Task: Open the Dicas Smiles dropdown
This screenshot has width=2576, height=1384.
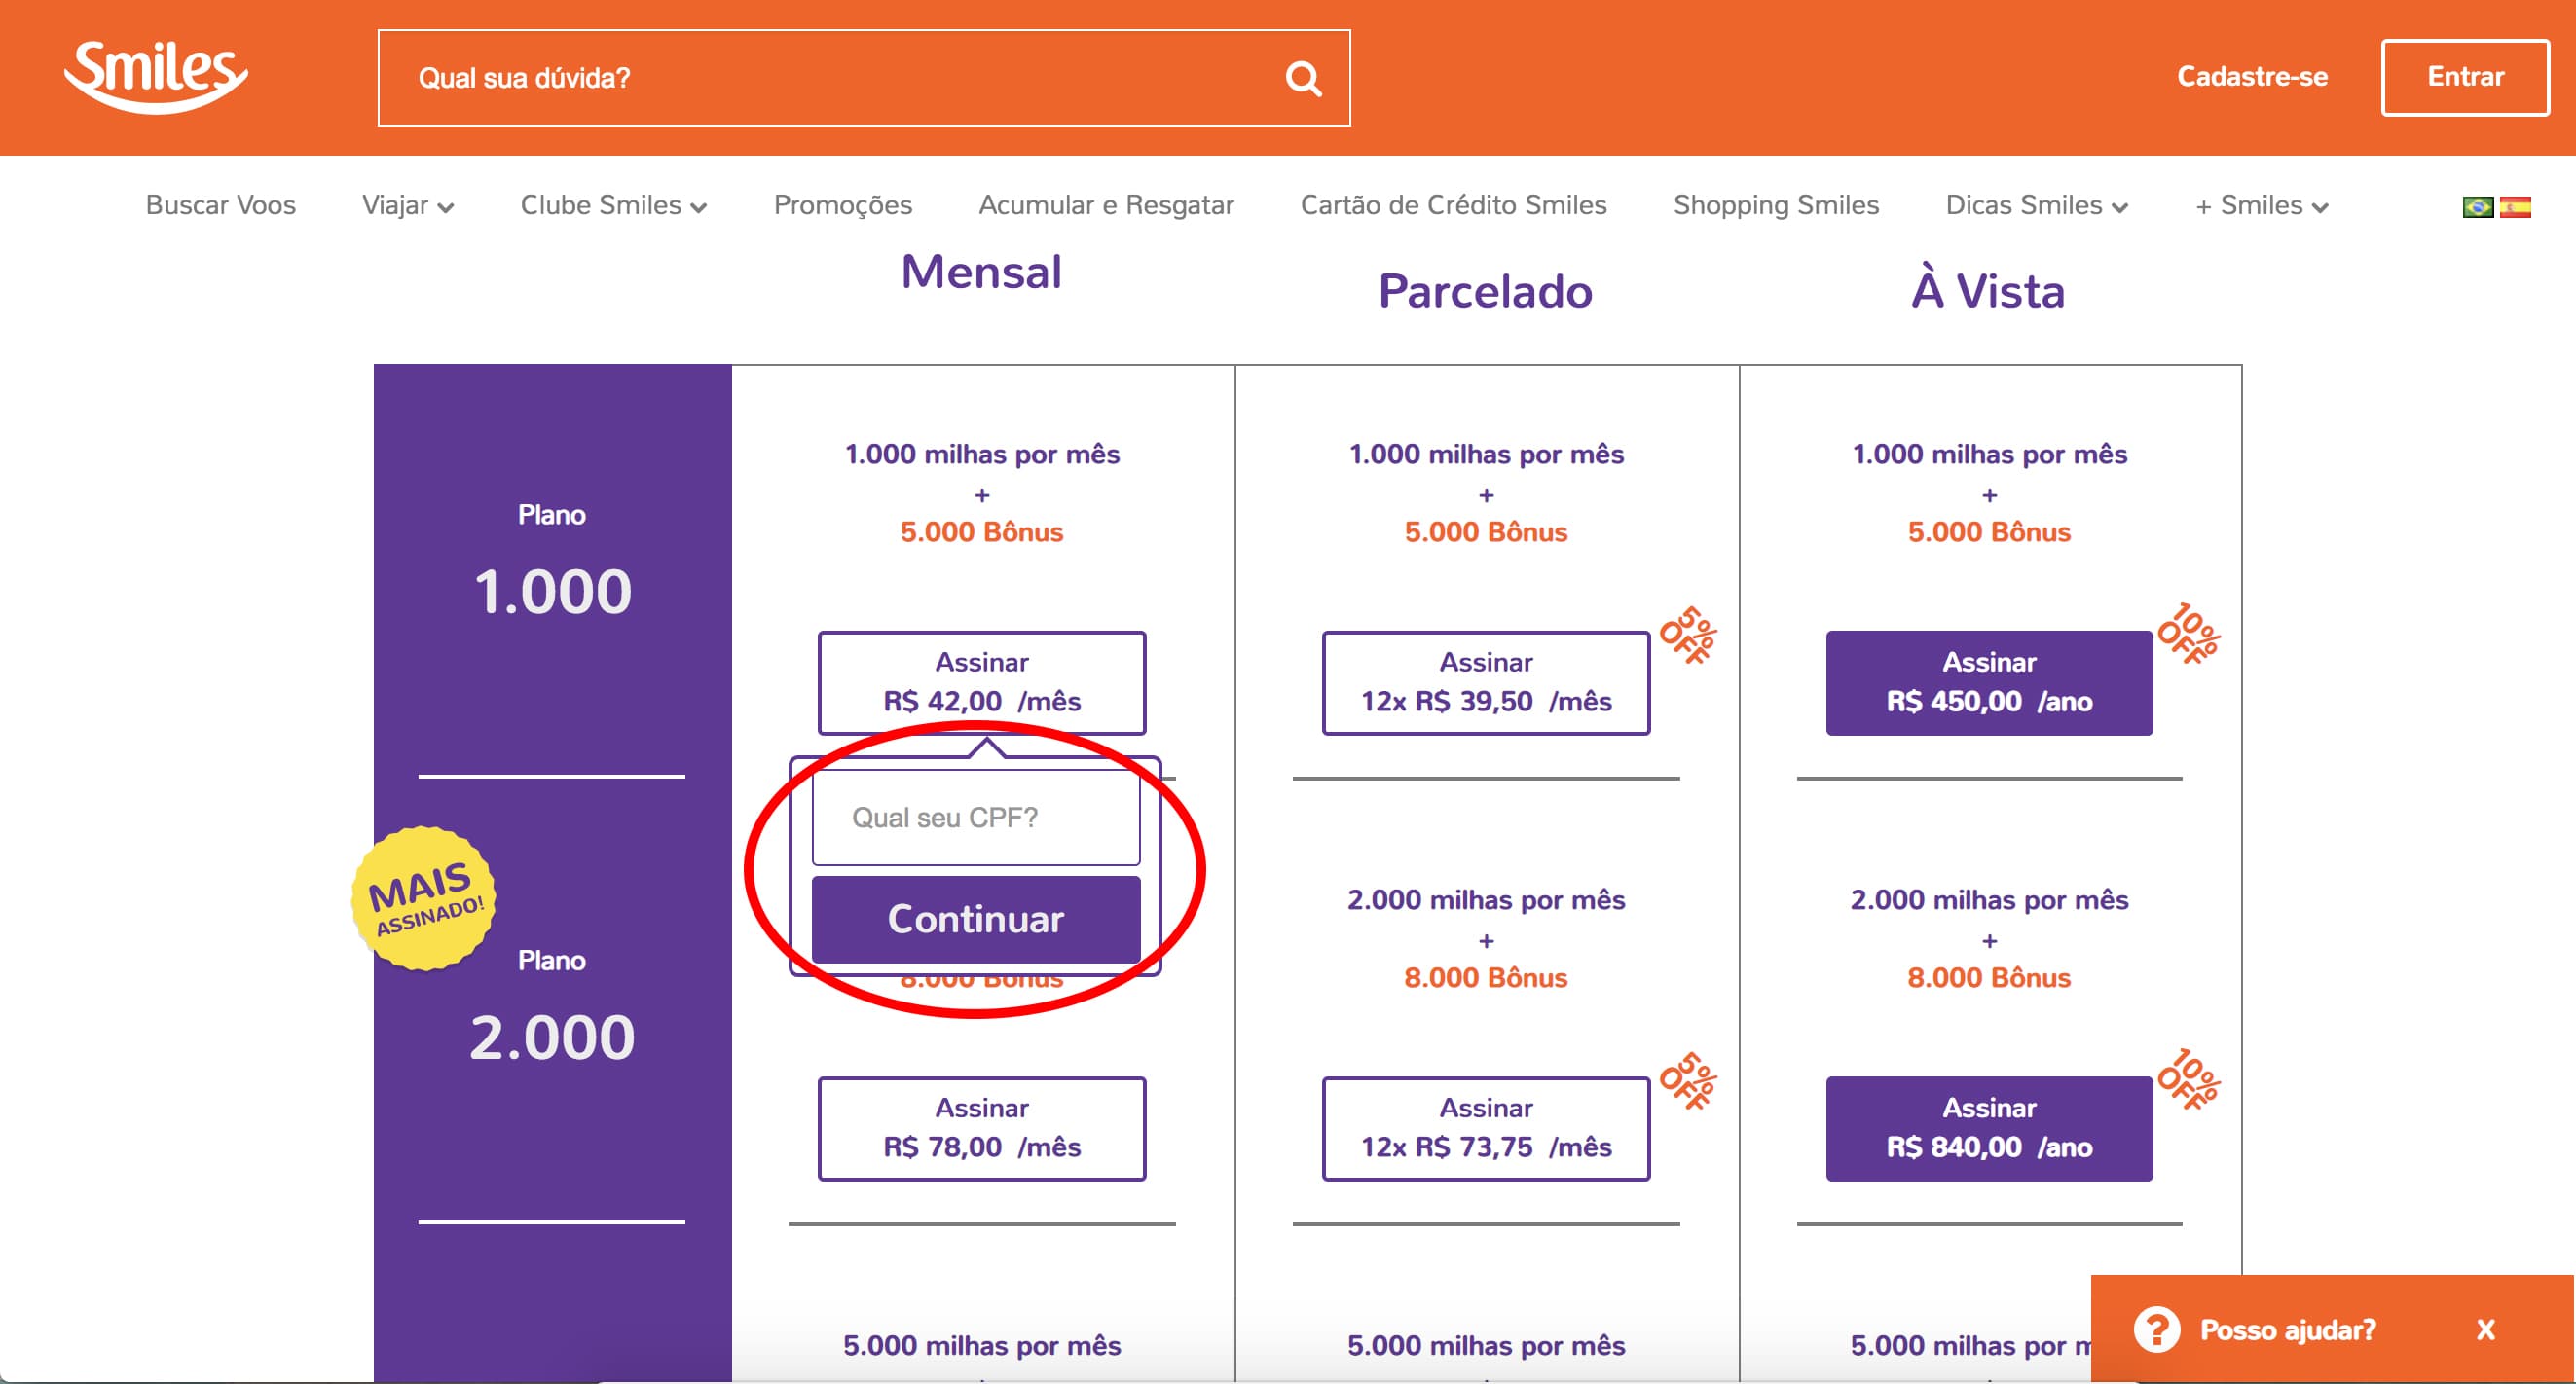Action: [x=2036, y=205]
